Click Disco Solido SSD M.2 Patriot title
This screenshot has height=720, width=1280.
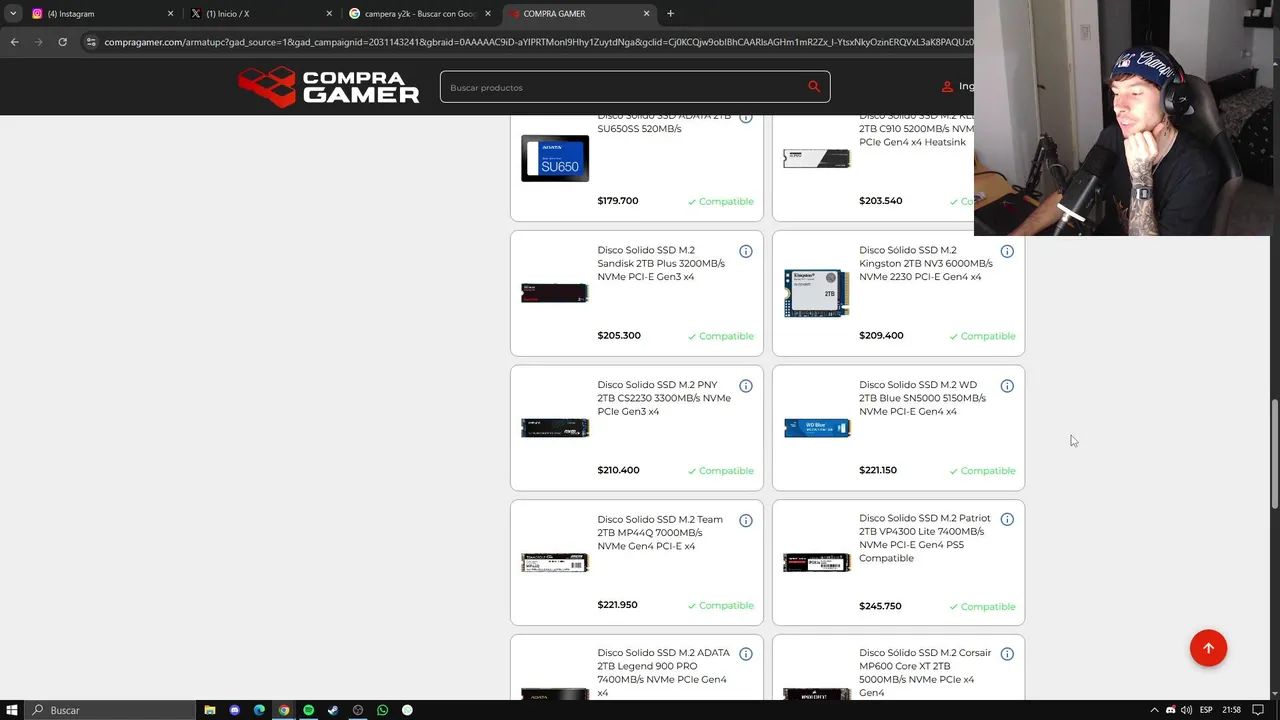[925, 538]
